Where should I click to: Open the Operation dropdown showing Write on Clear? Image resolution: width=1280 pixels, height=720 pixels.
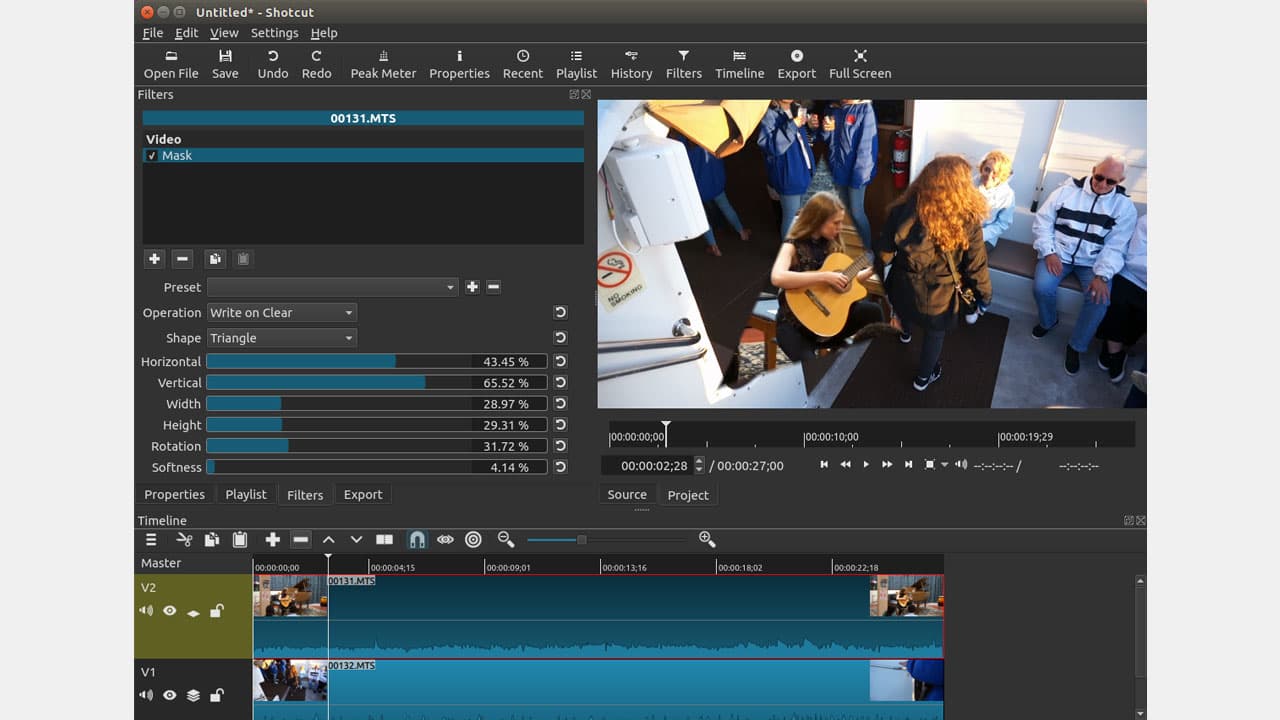point(281,312)
